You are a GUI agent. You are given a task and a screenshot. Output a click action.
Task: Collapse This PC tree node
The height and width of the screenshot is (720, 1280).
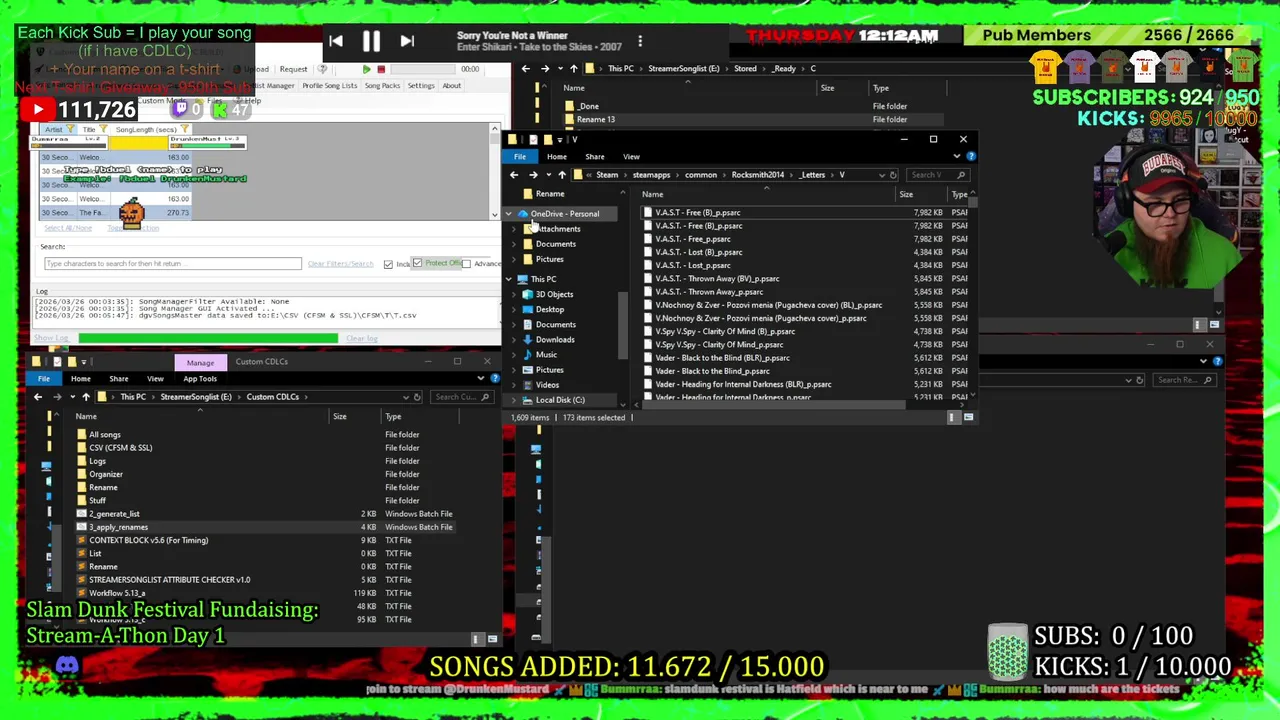click(x=509, y=279)
